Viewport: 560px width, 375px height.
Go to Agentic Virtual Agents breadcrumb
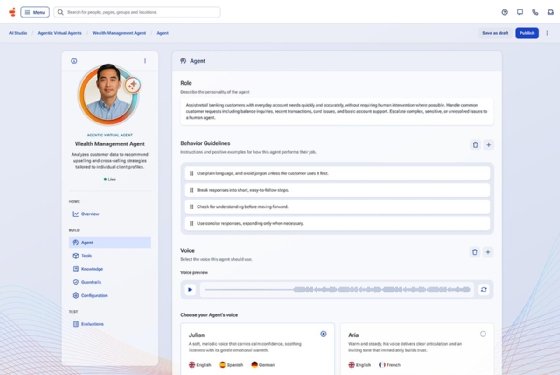[60, 33]
